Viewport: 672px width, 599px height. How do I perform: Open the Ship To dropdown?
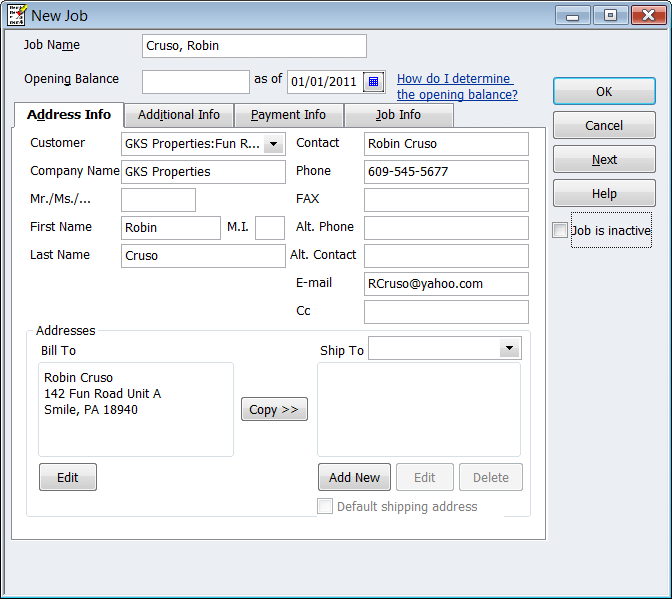click(510, 348)
